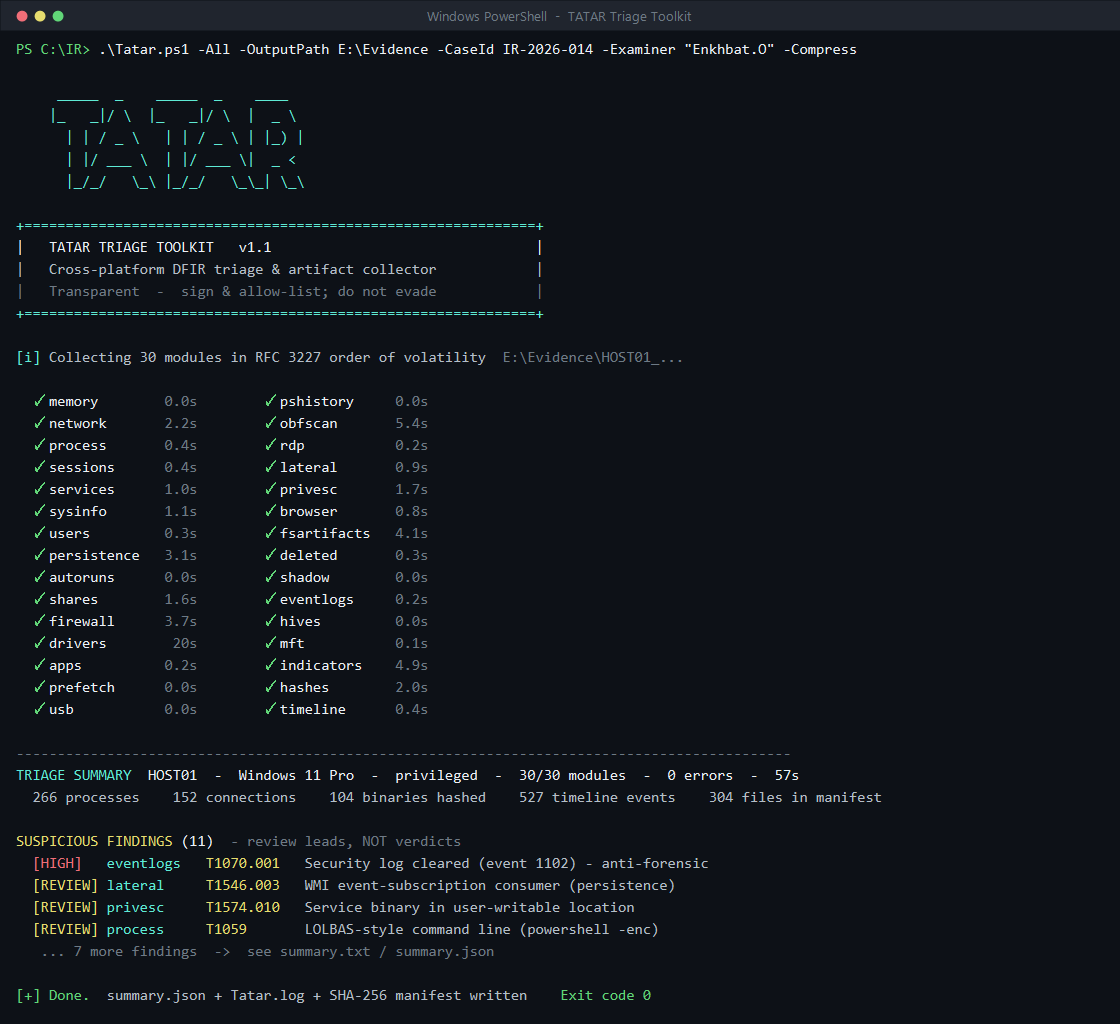Click the 'T1070.001' technique ID
This screenshot has height=1024, width=1120.
click(243, 863)
